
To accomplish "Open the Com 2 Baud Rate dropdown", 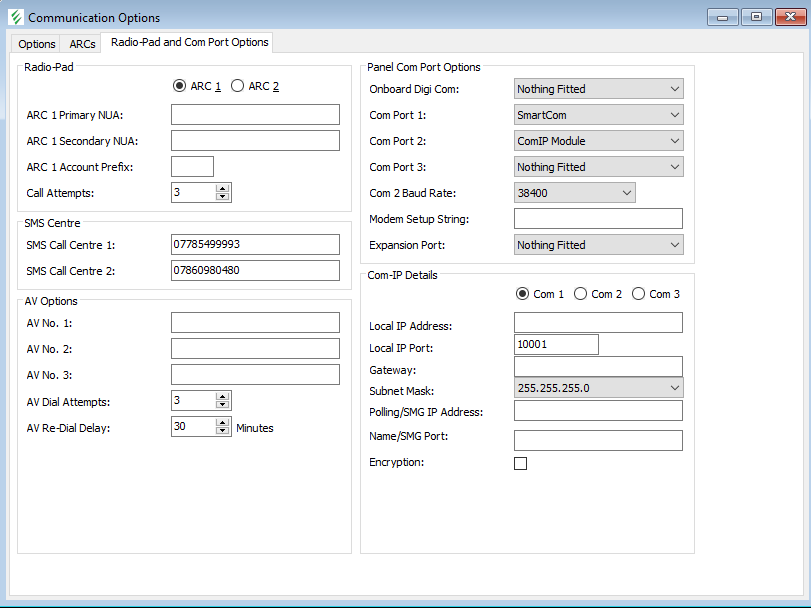I will 574,193.
